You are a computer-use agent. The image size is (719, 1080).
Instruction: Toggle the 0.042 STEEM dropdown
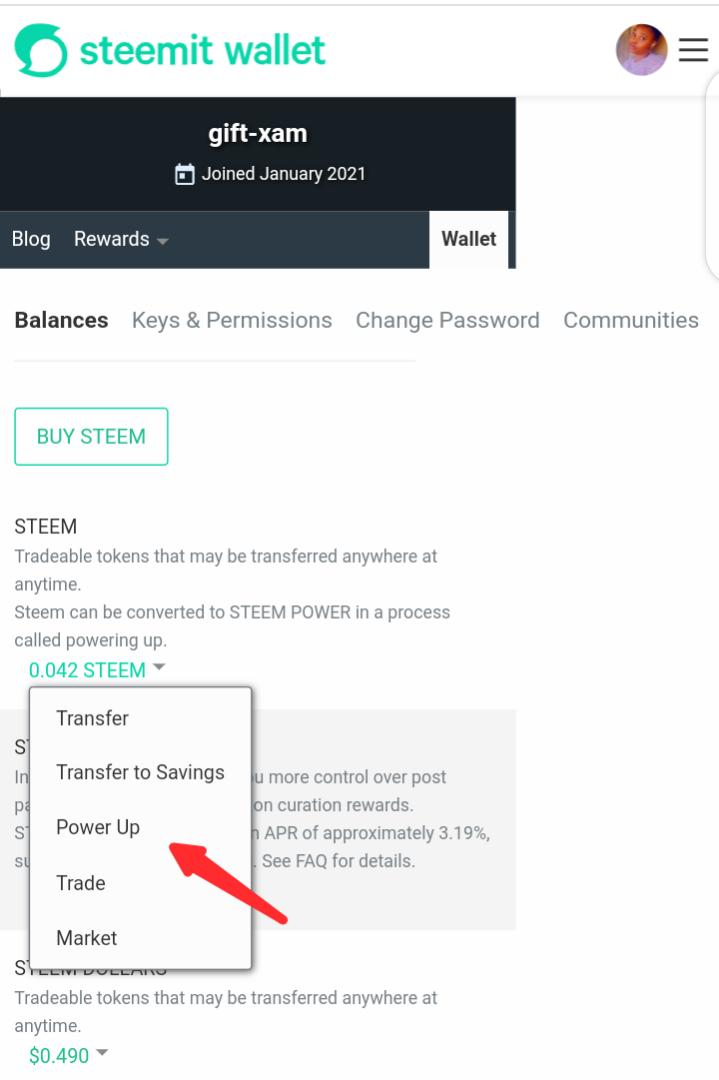point(96,670)
